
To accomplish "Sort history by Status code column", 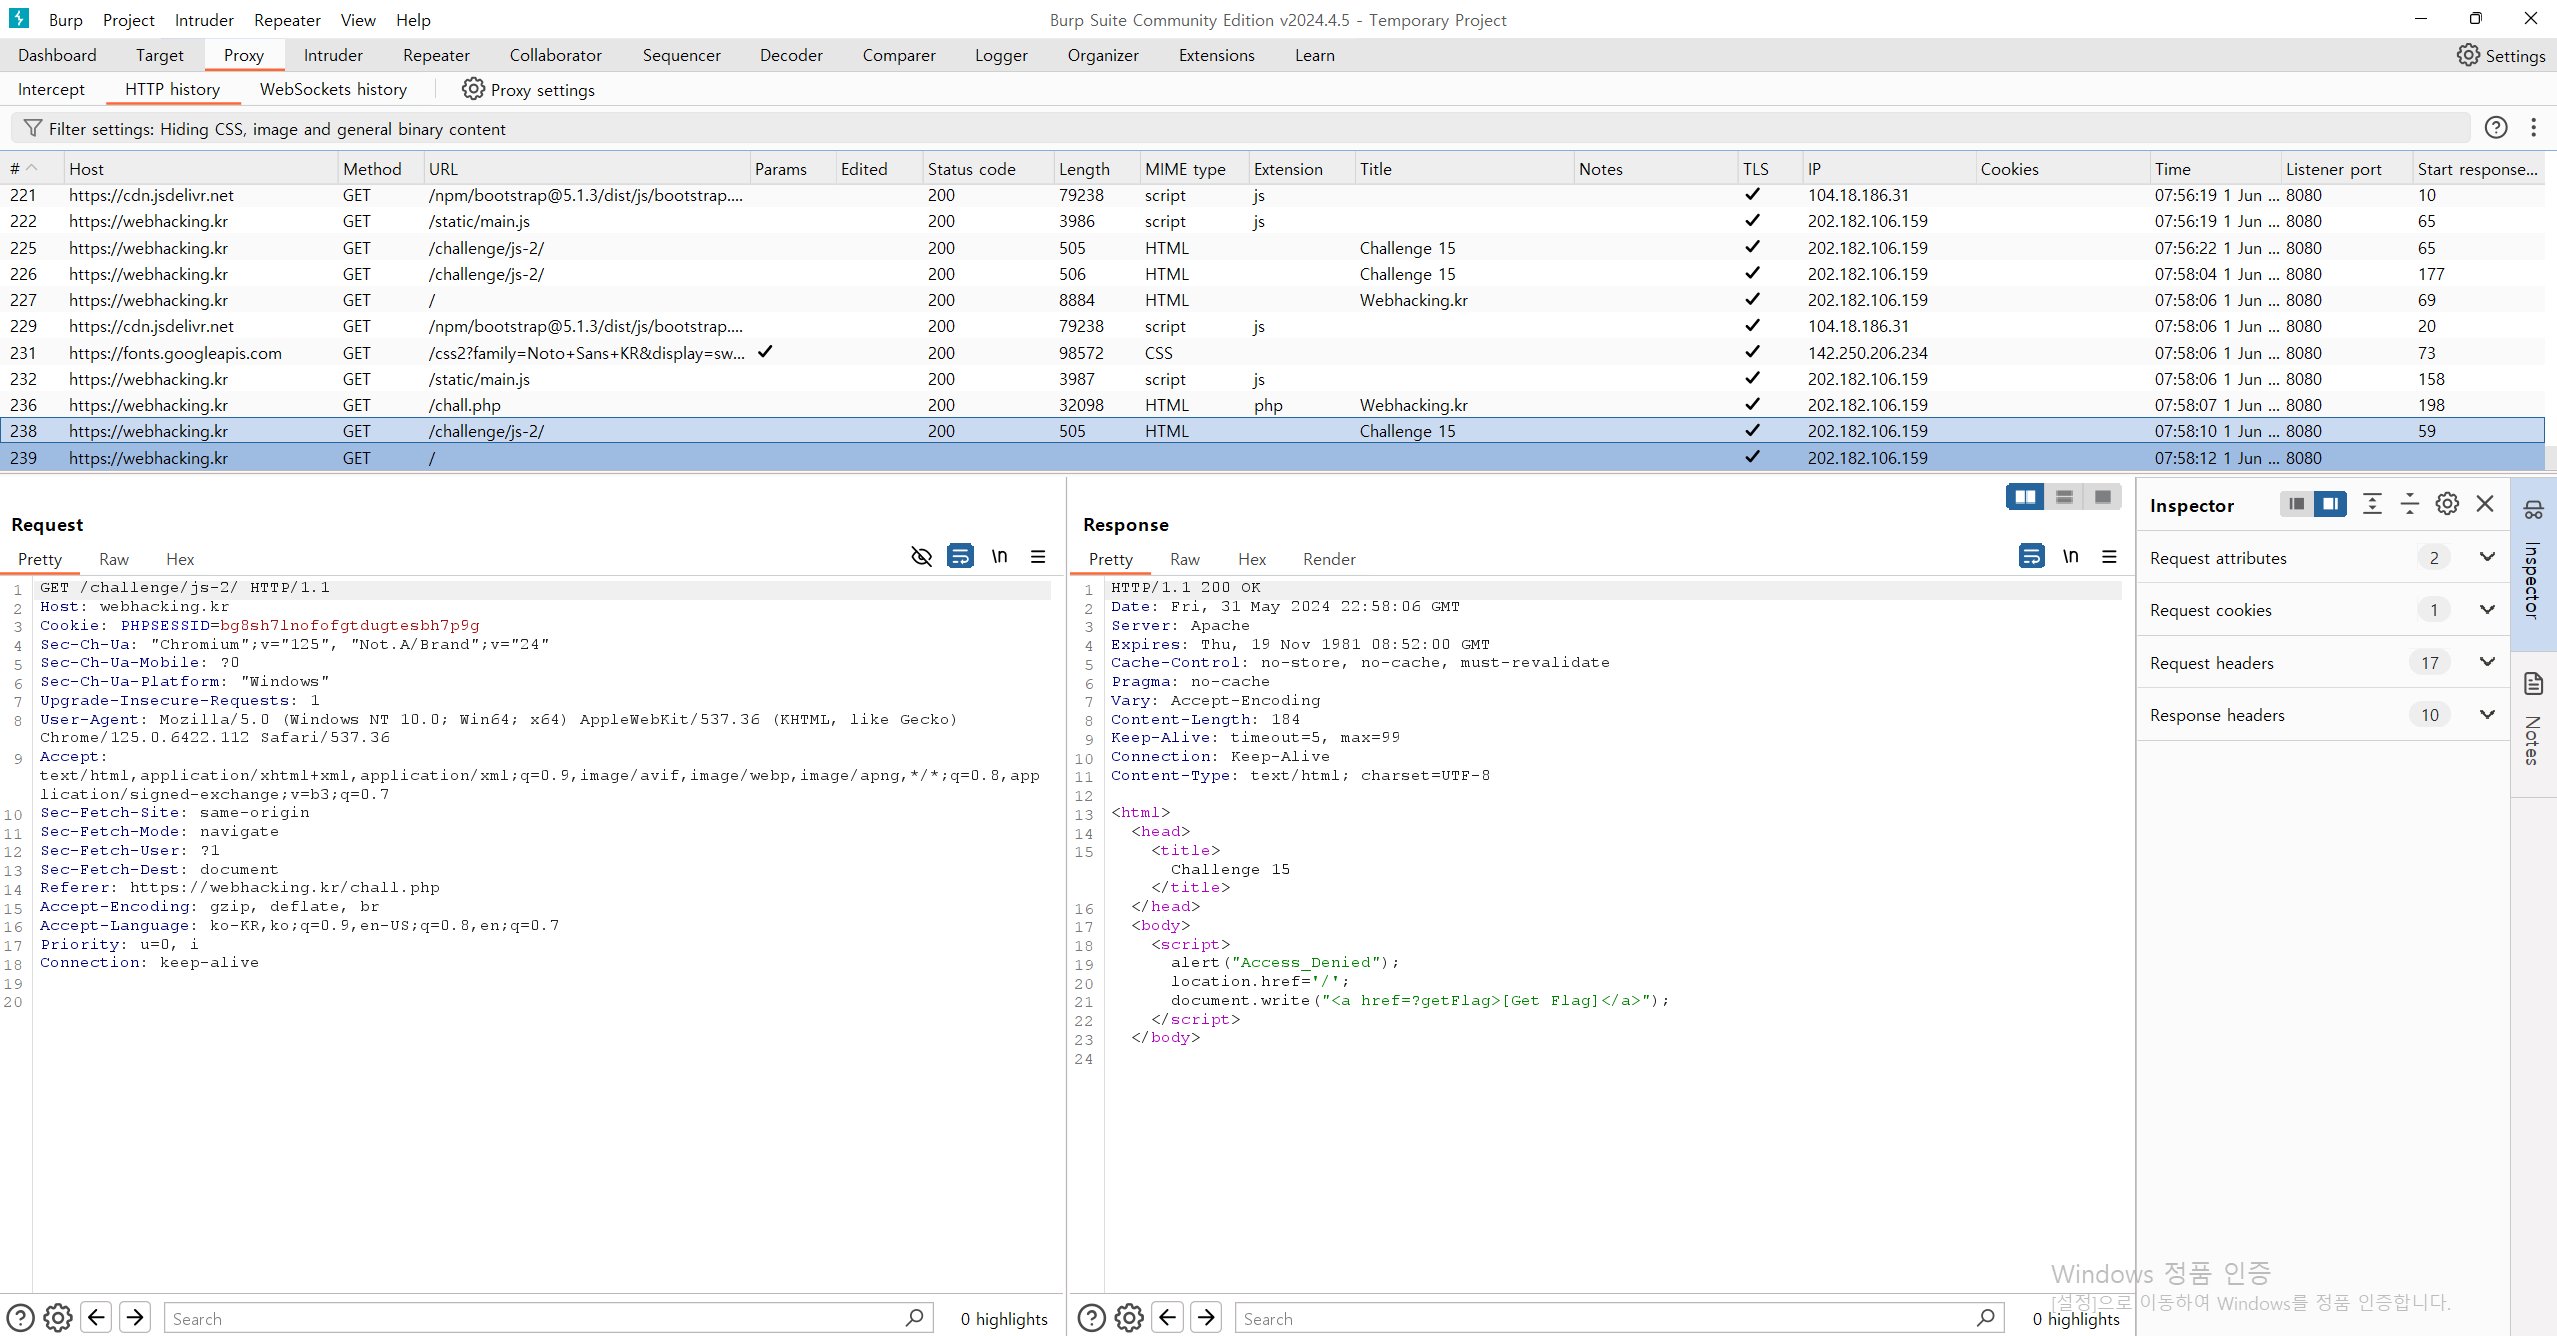I will (986, 168).
